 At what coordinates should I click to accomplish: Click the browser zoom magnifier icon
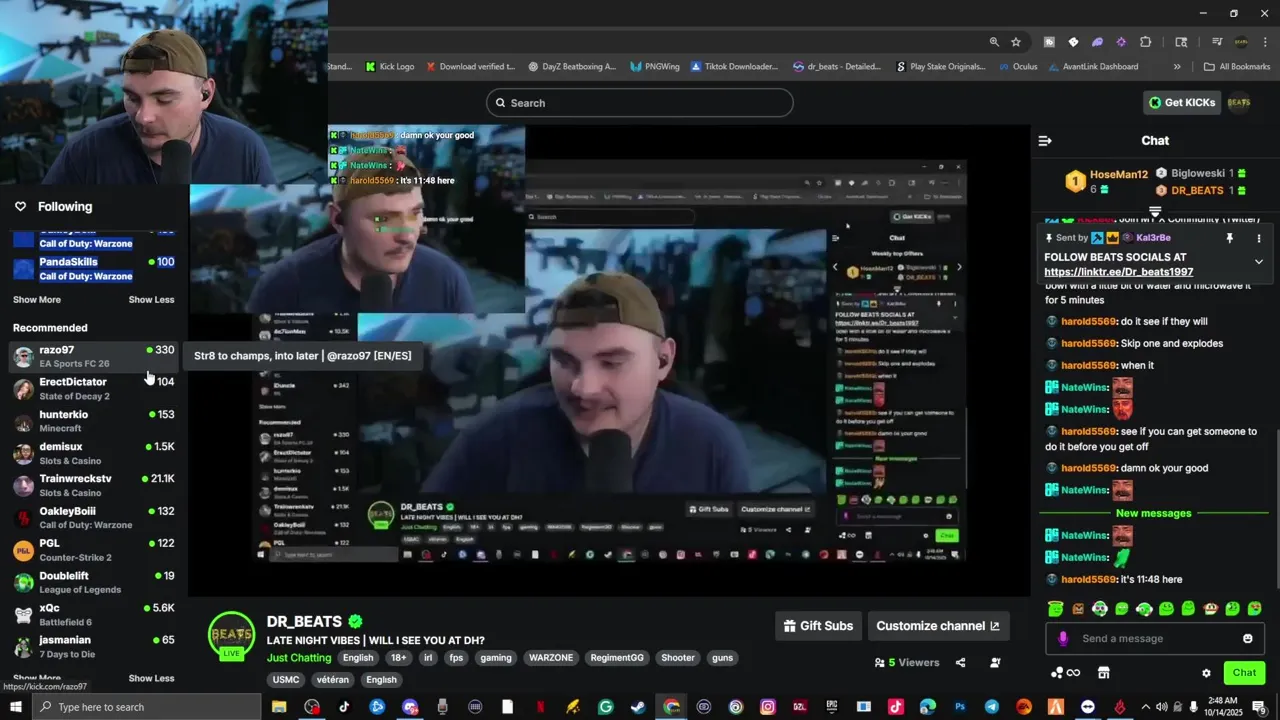click(994, 42)
